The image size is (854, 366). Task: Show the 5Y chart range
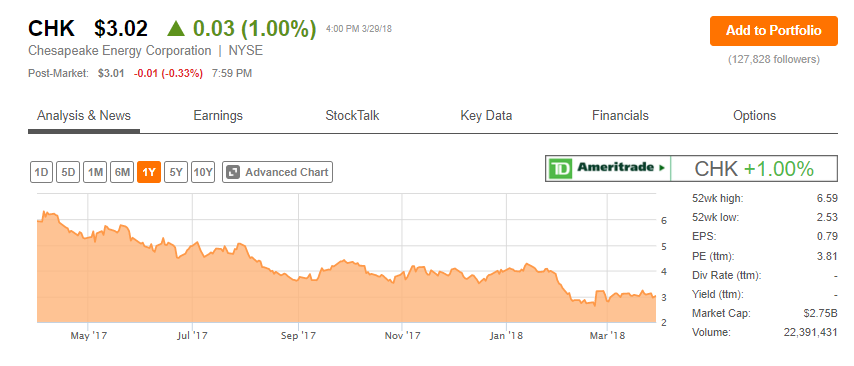point(176,173)
